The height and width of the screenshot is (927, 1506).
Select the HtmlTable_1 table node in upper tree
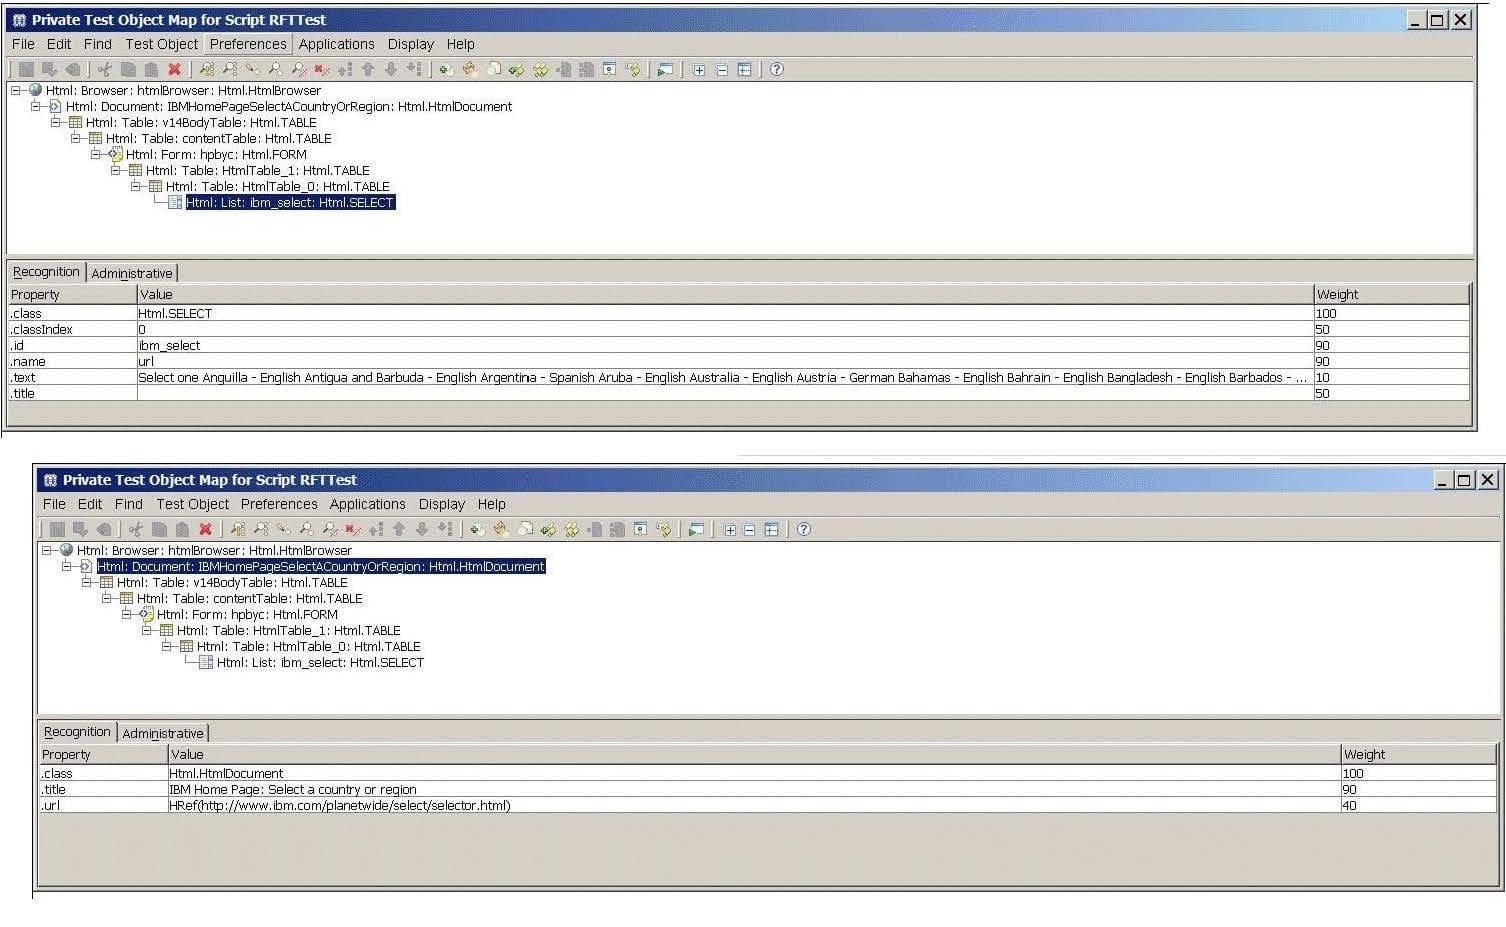pyautogui.click(x=257, y=170)
